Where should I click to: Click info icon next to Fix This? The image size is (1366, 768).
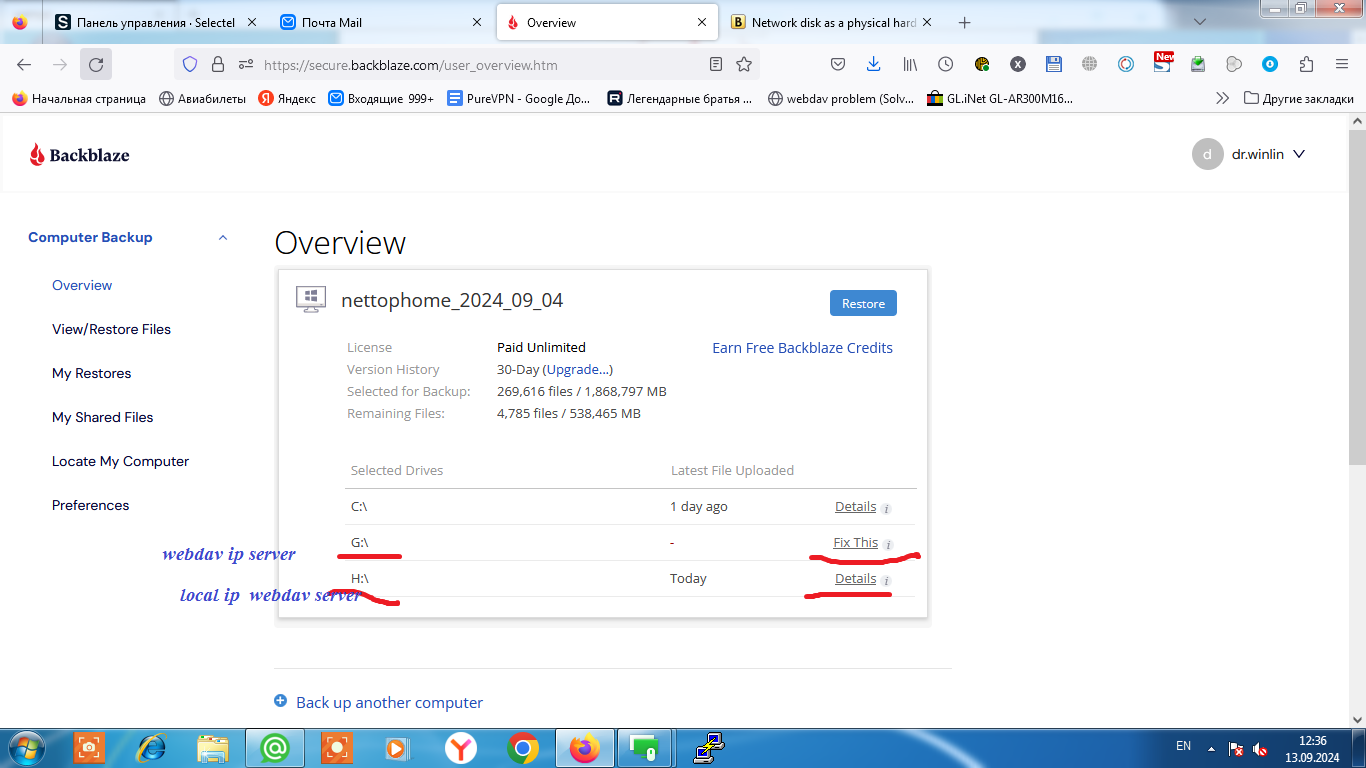pyautogui.click(x=888, y=544)
